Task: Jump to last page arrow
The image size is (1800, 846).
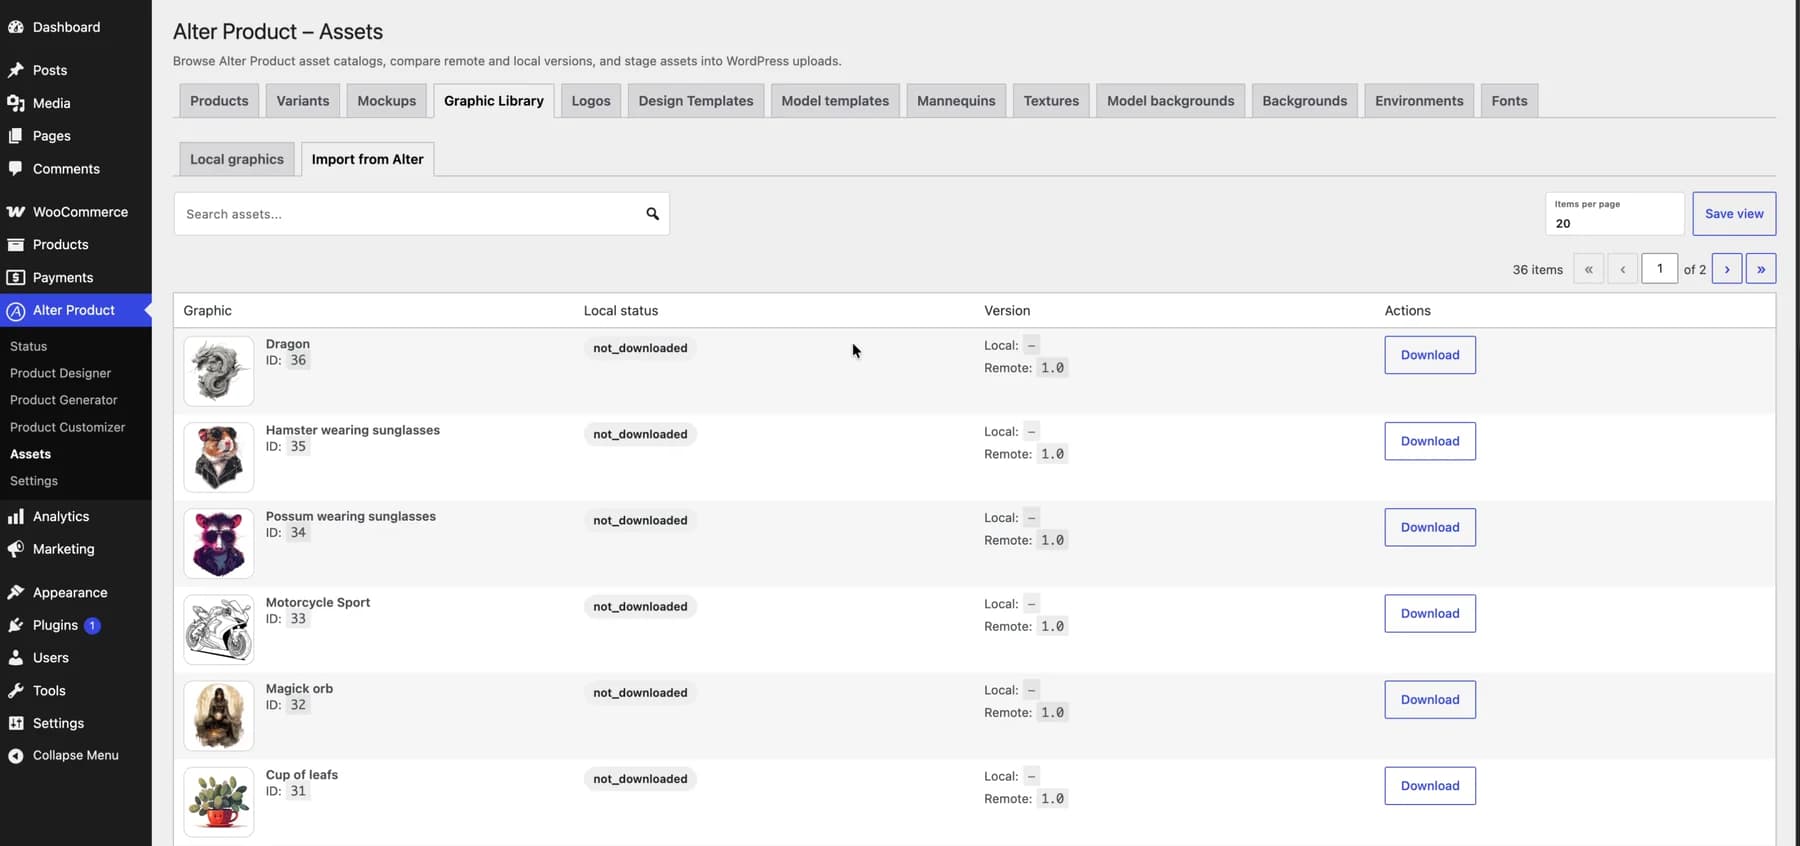Action: click(x=1761, y=269)
